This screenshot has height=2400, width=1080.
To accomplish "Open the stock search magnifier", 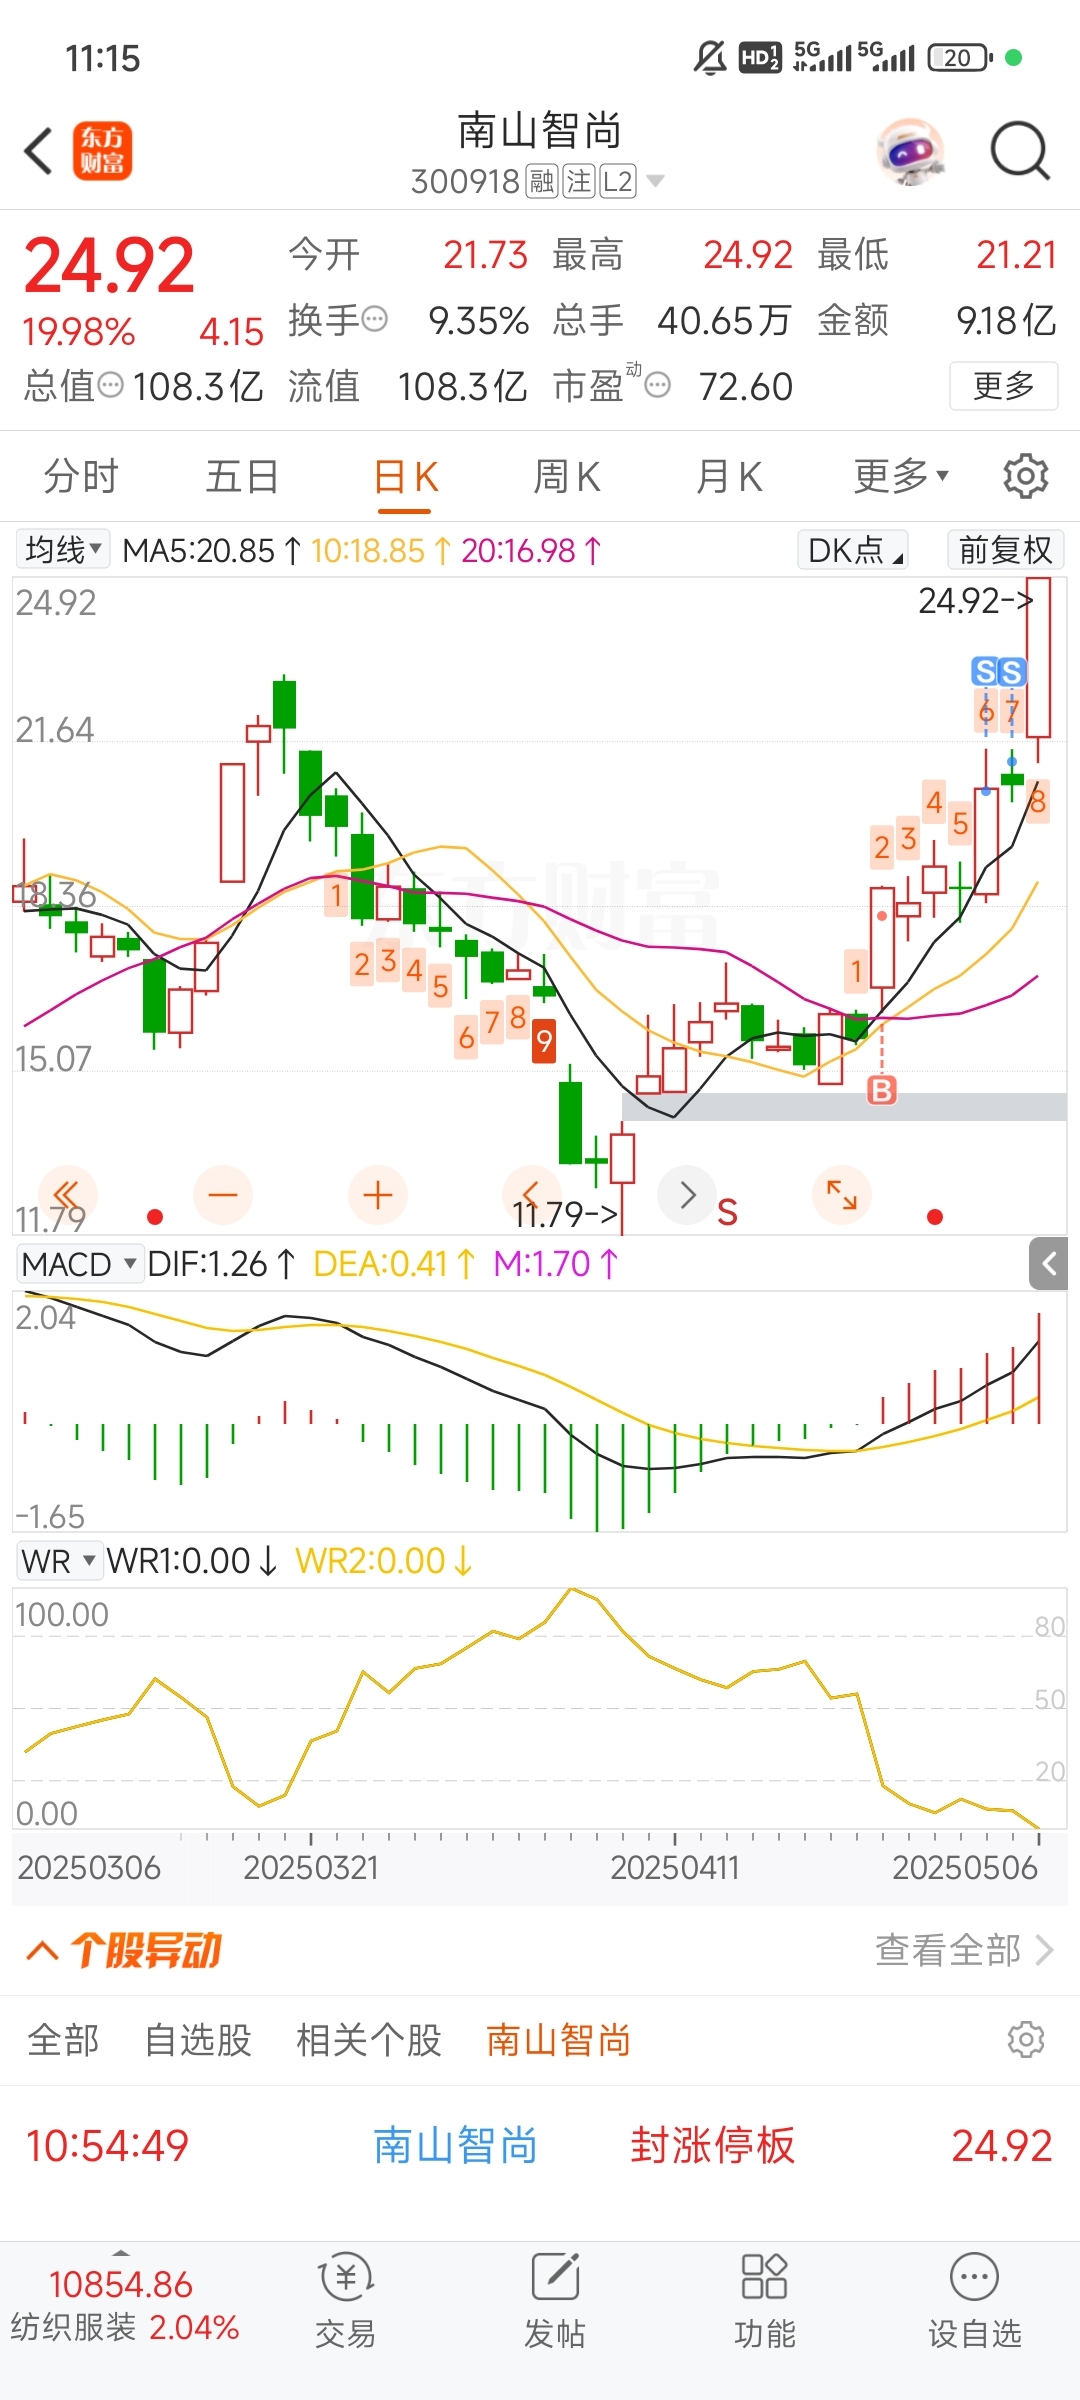I will pyautogui.click(x=1019, y=152).
